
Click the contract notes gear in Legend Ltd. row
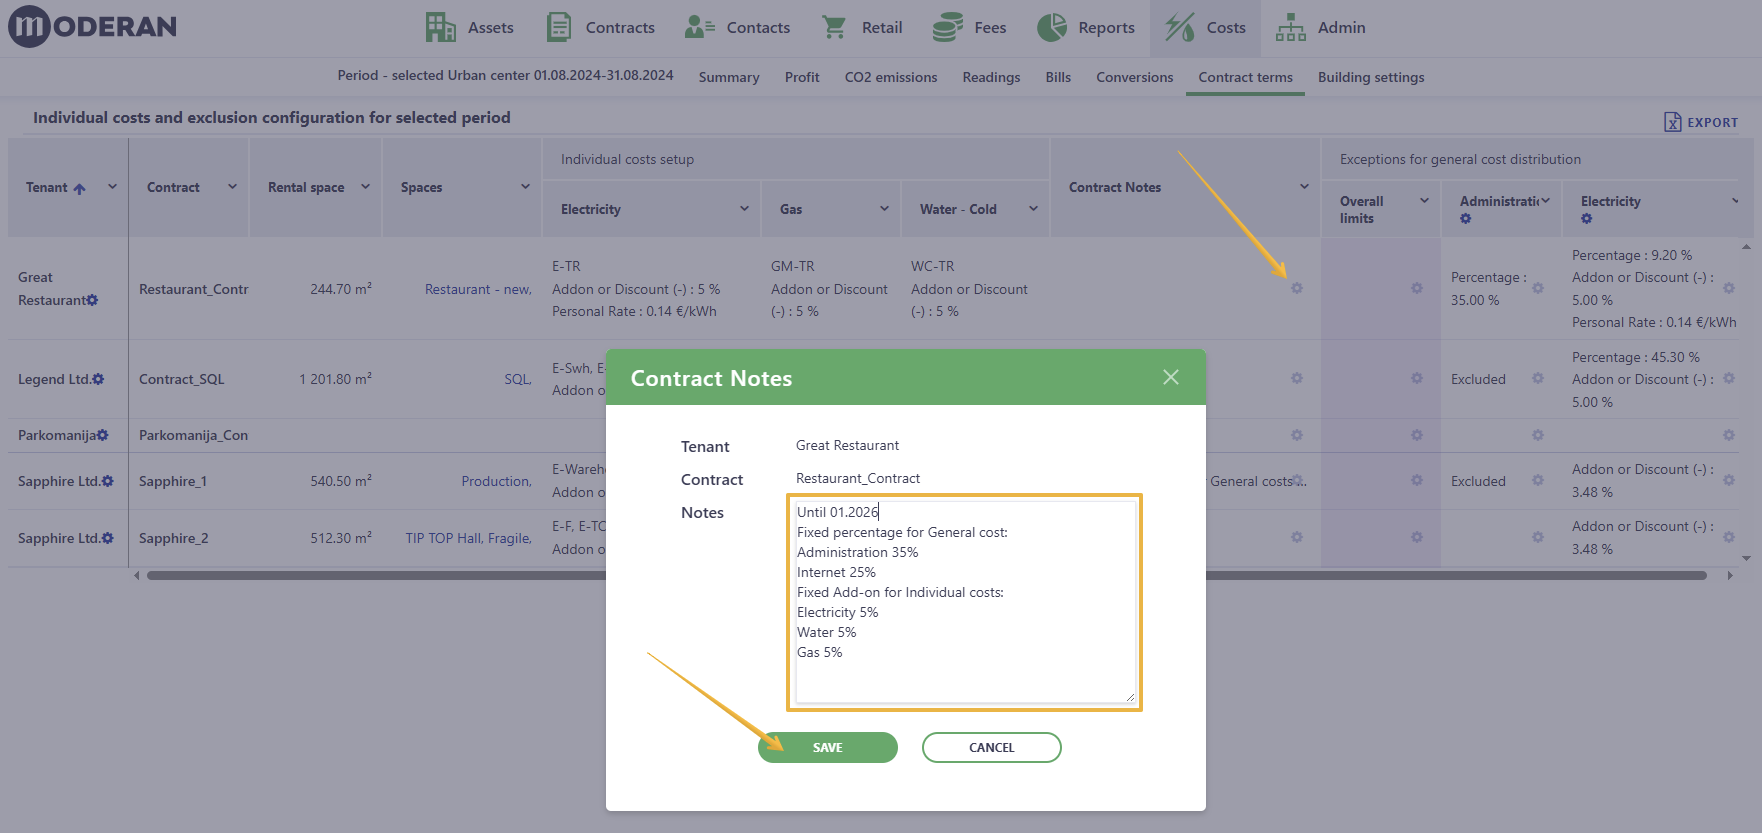(x=1296, y=378)
